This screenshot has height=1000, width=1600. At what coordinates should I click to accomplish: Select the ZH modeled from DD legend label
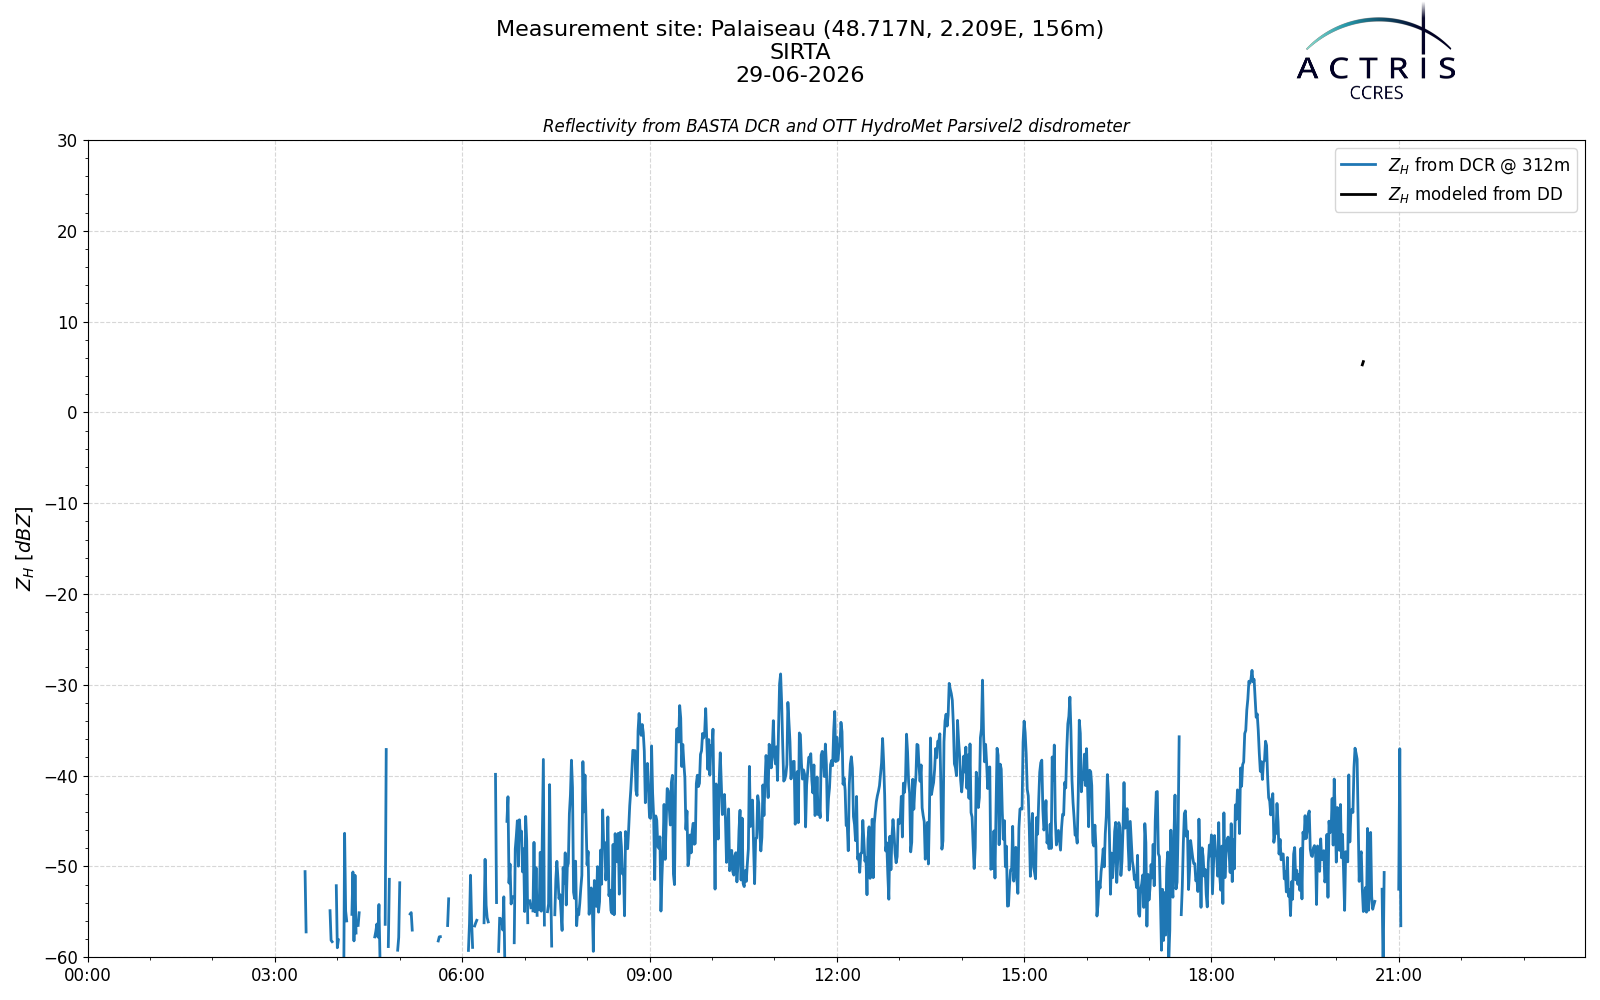pyautogui.click(x=1475, y=195)
